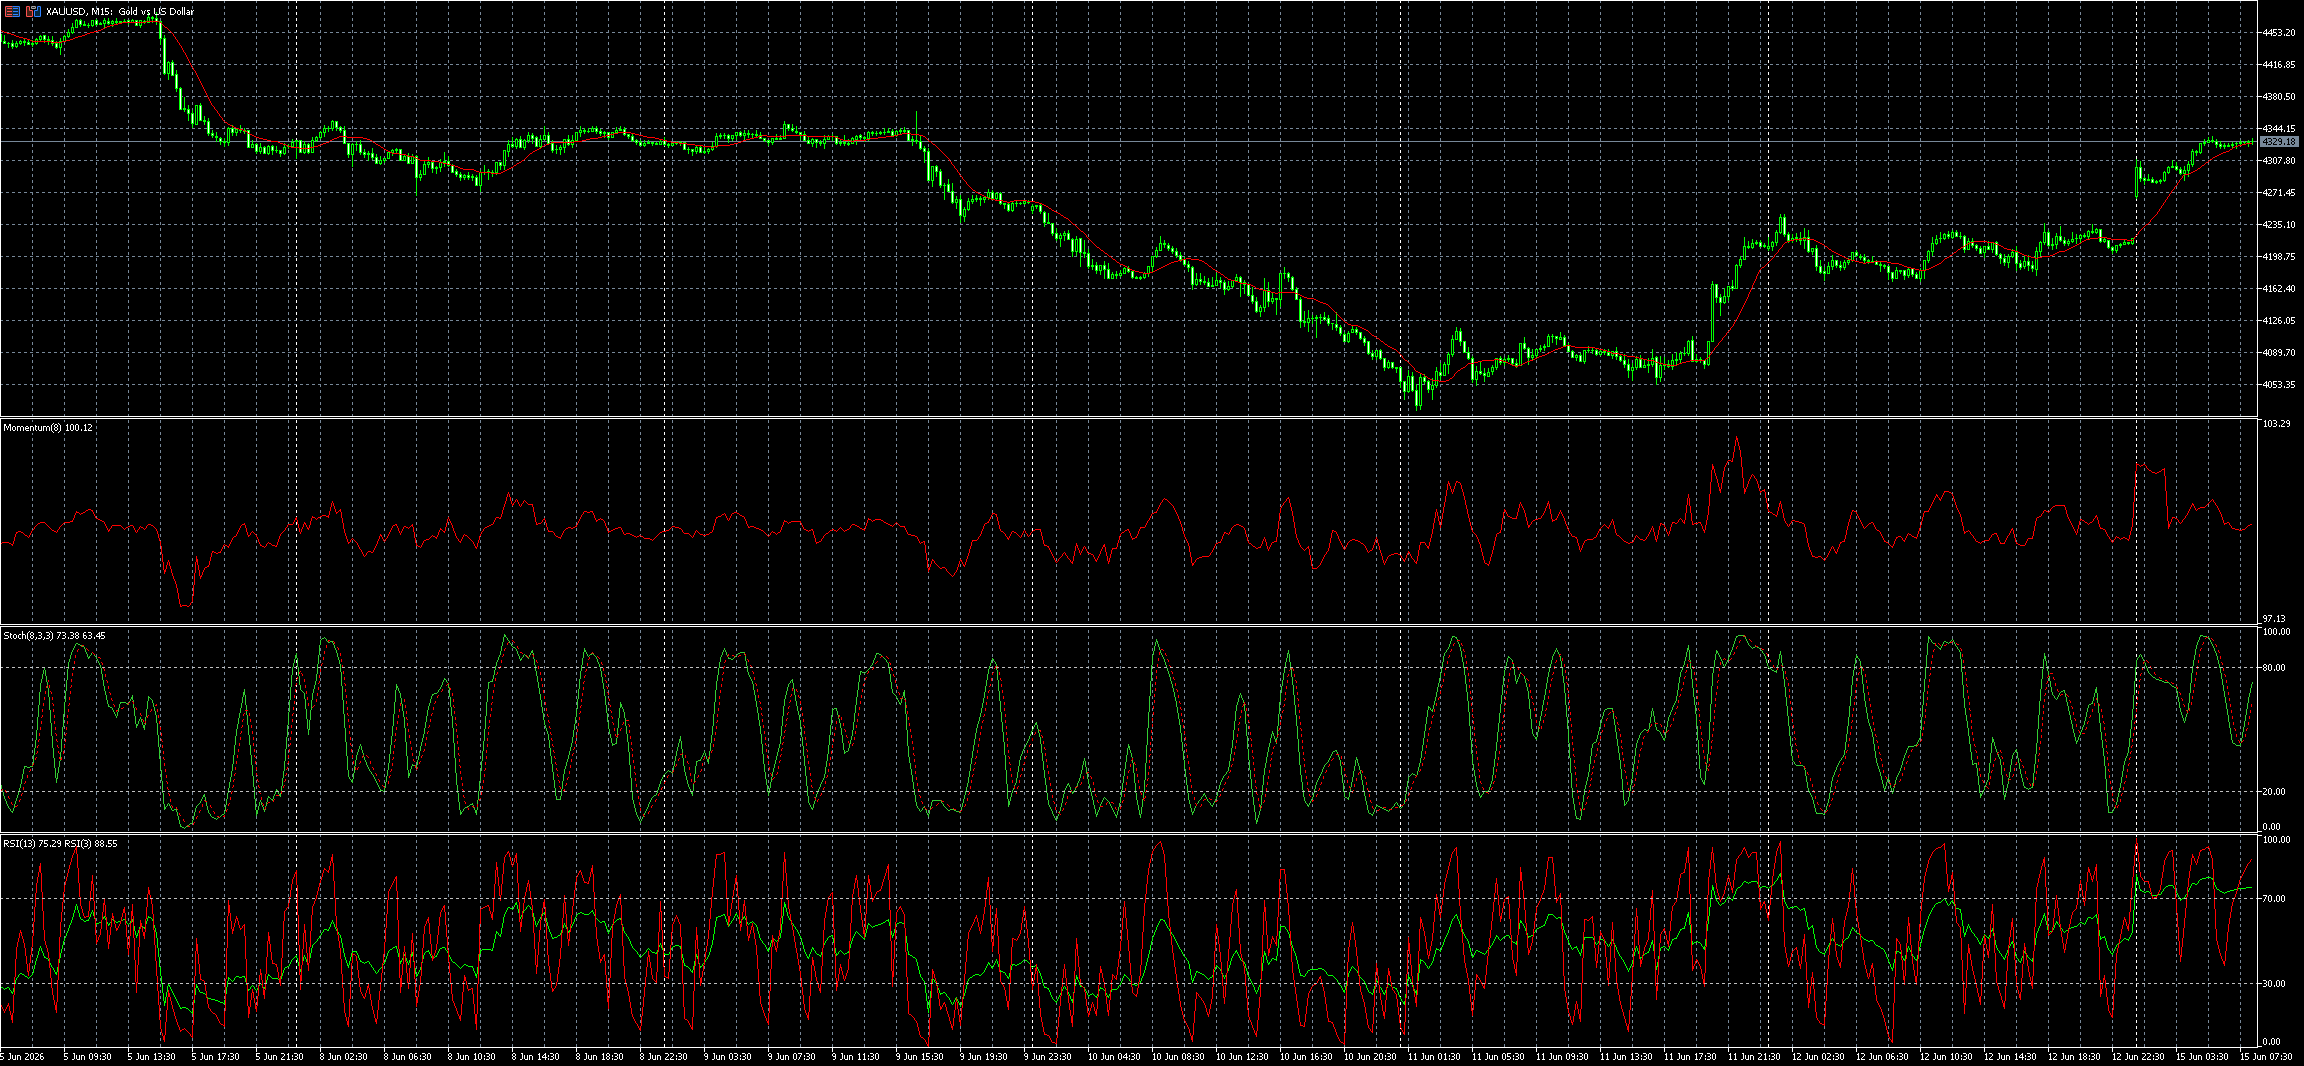The image size is (2304, 1066).
Task: Click time axis label 11 Jun 17:30
Action: (1690, 1056)
